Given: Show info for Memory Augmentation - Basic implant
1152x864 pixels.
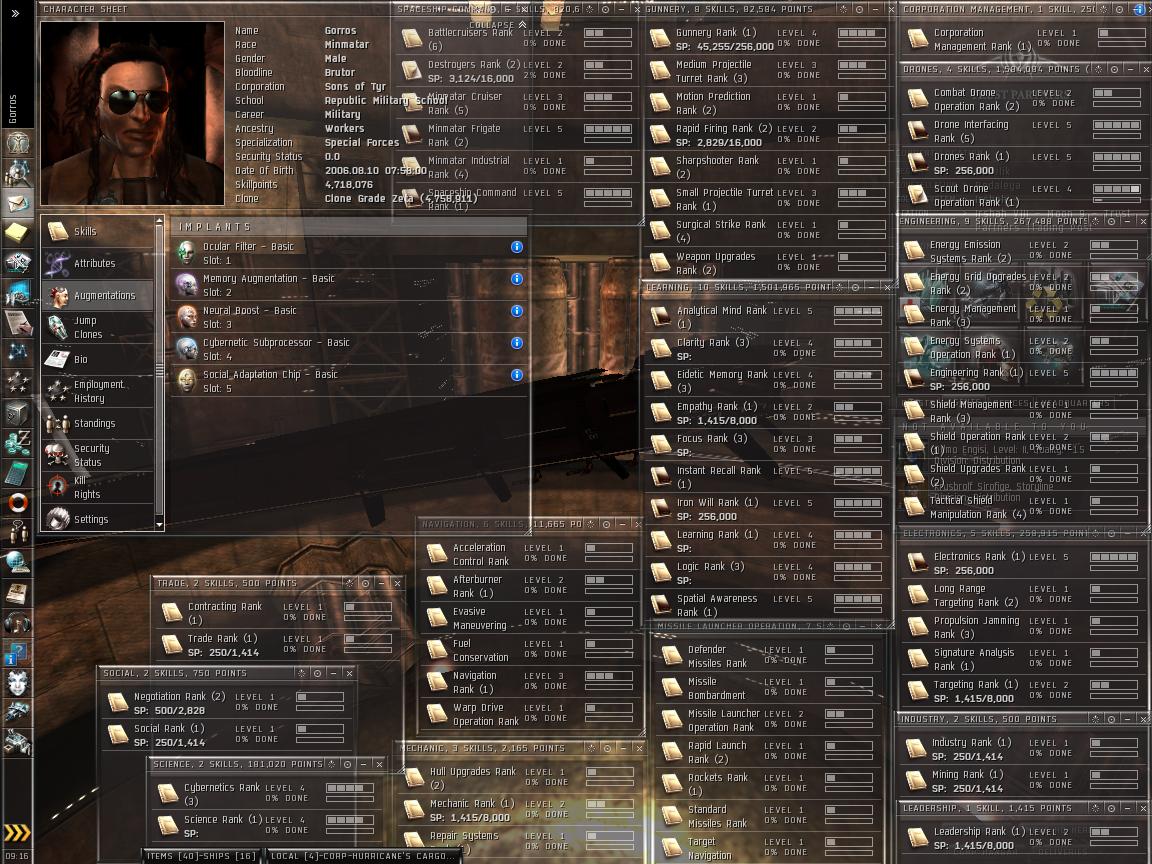Looking at the screenshot, I should click(517, 279).
